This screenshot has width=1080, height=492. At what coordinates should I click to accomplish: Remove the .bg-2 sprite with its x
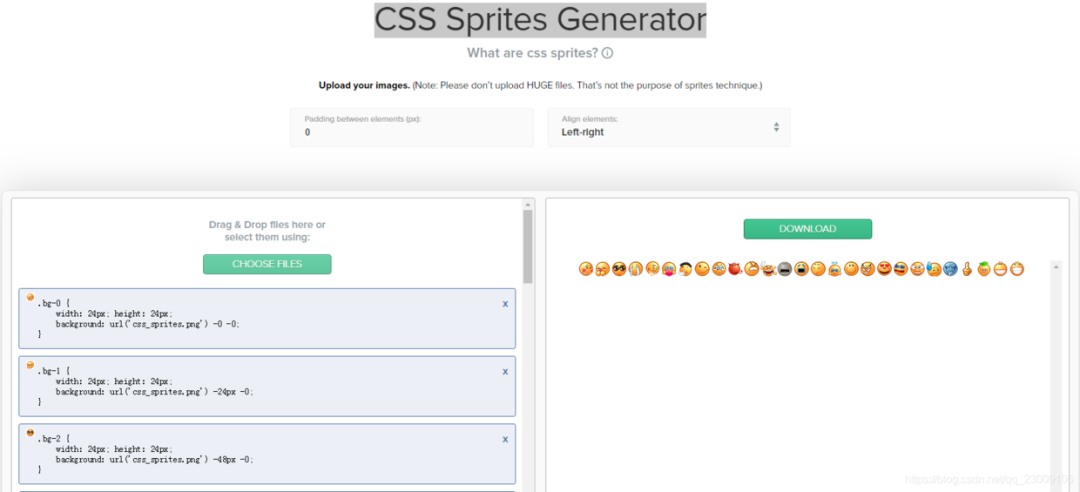[505, 439]
